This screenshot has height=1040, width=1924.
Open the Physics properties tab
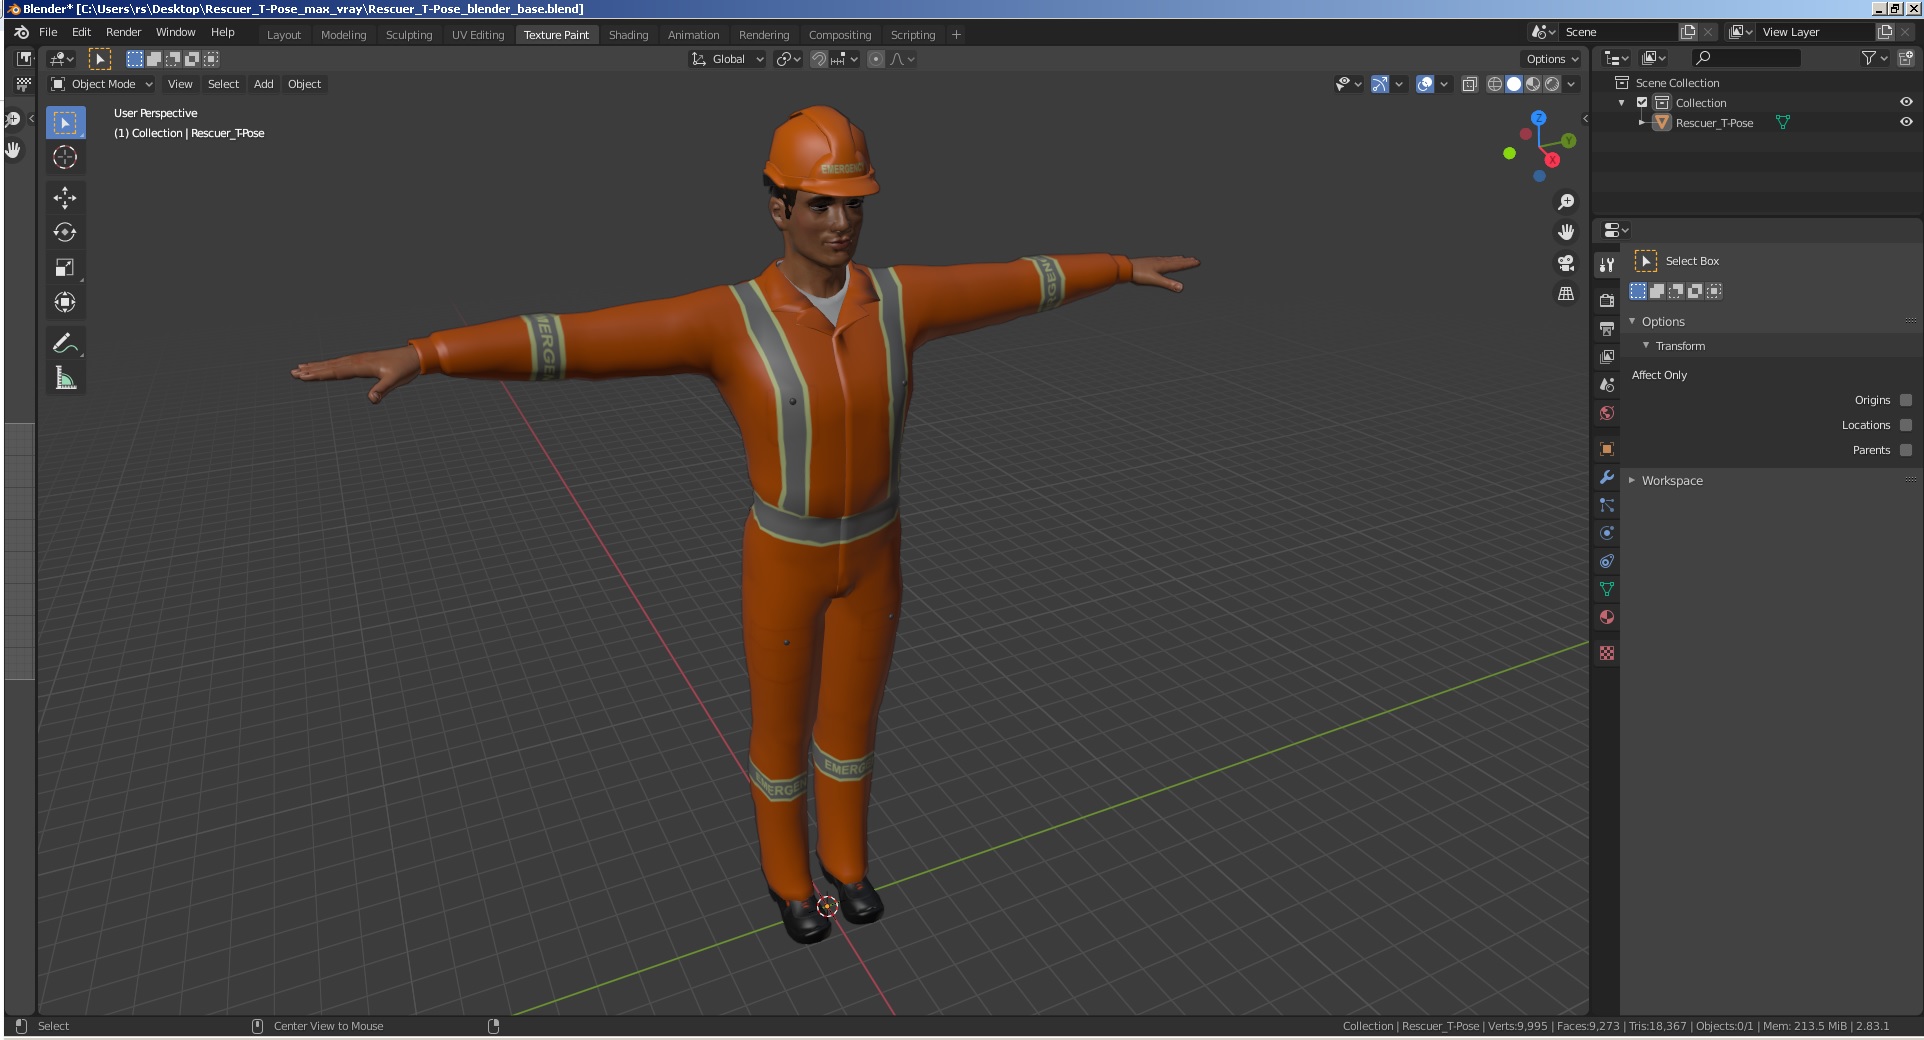[1607, 533]
